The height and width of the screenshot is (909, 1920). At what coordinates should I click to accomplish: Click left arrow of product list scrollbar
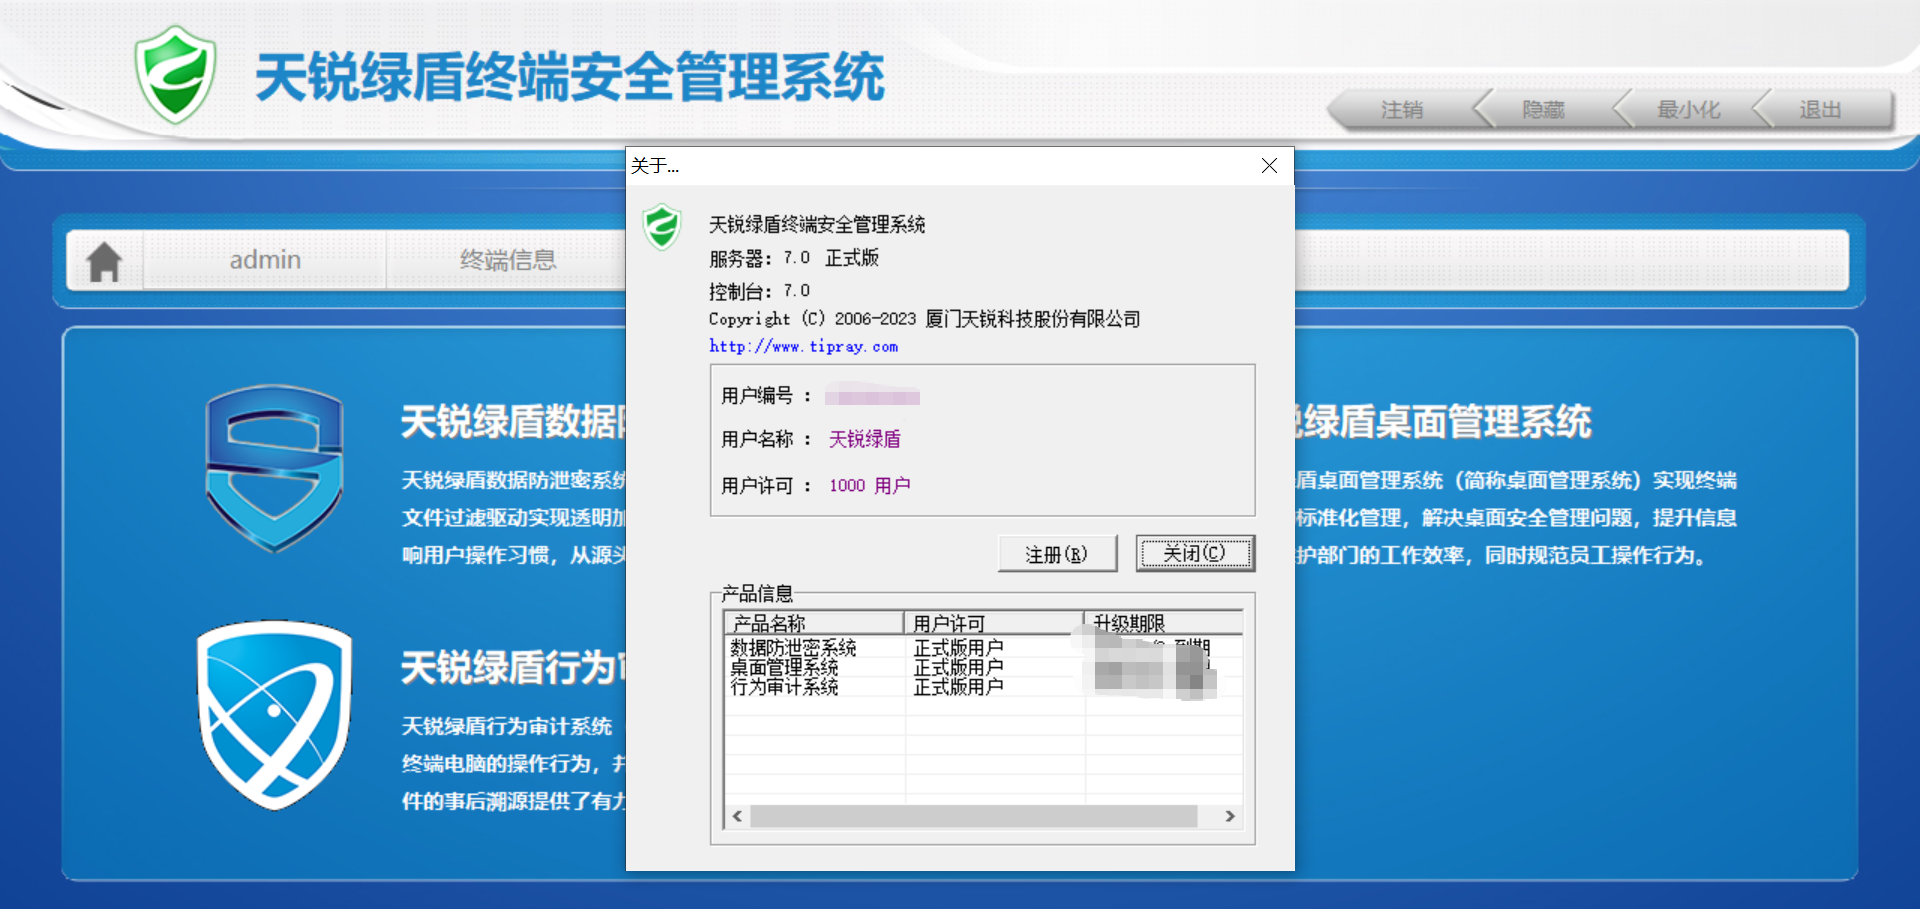[737, 816]
